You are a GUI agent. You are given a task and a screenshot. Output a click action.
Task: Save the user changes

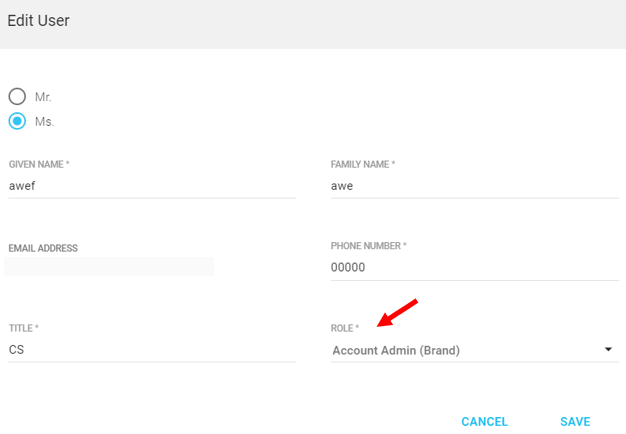575,422
